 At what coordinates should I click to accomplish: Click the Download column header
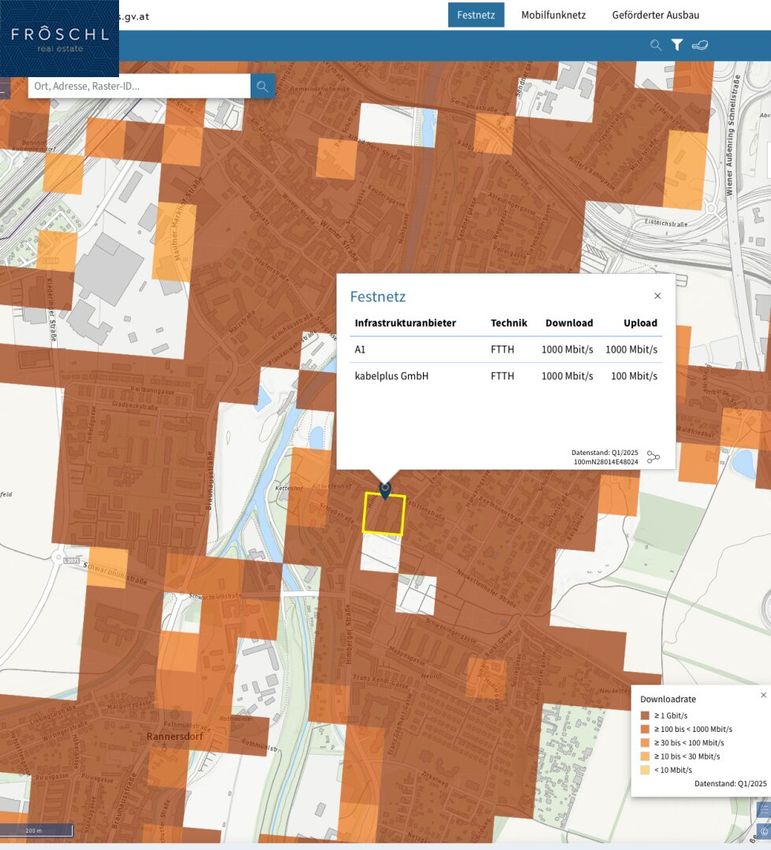(x=569, y=323)
